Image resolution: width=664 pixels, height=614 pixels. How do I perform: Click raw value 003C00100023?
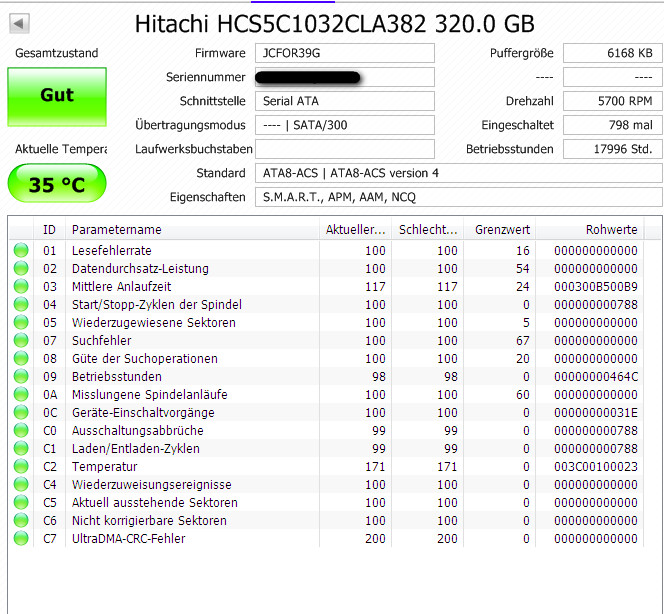pos(596,467)
